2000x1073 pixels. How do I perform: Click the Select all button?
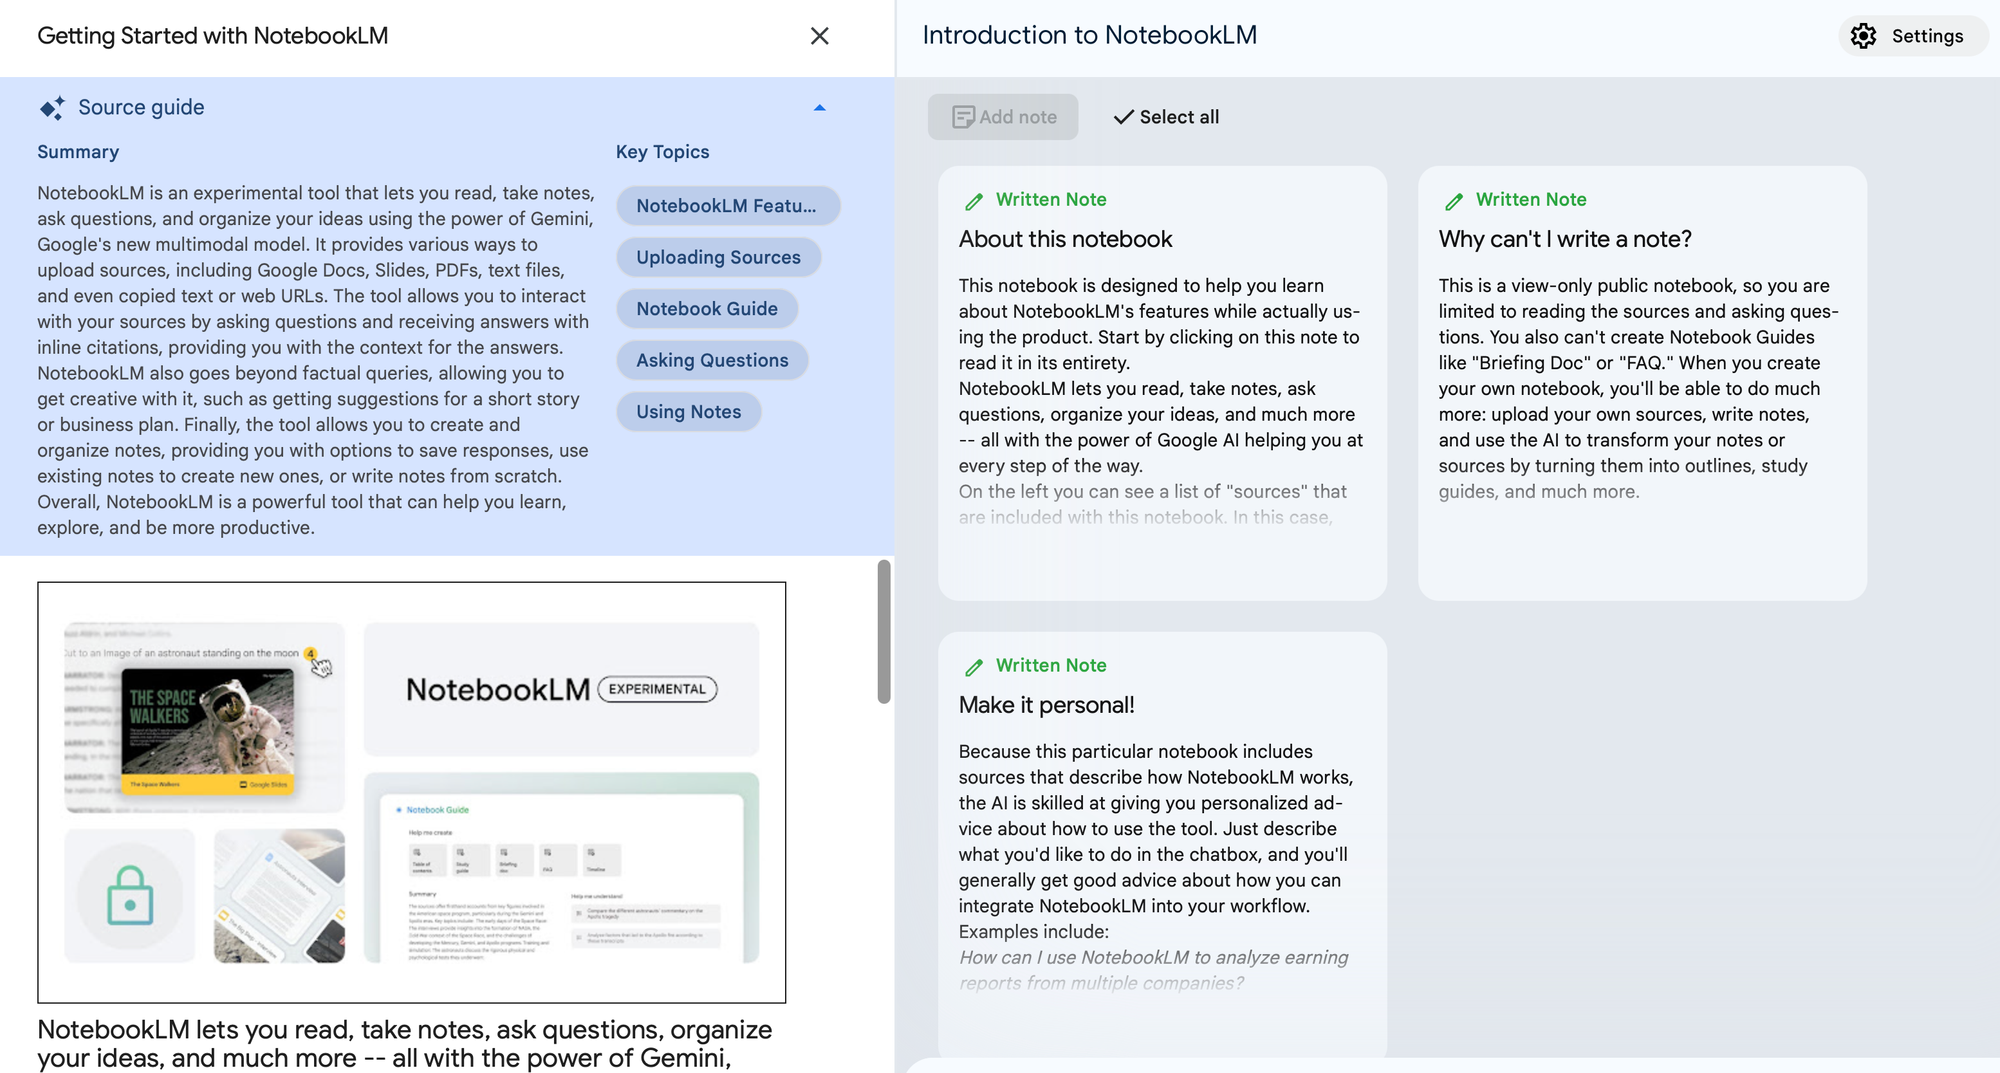(x=1166, y=117)
